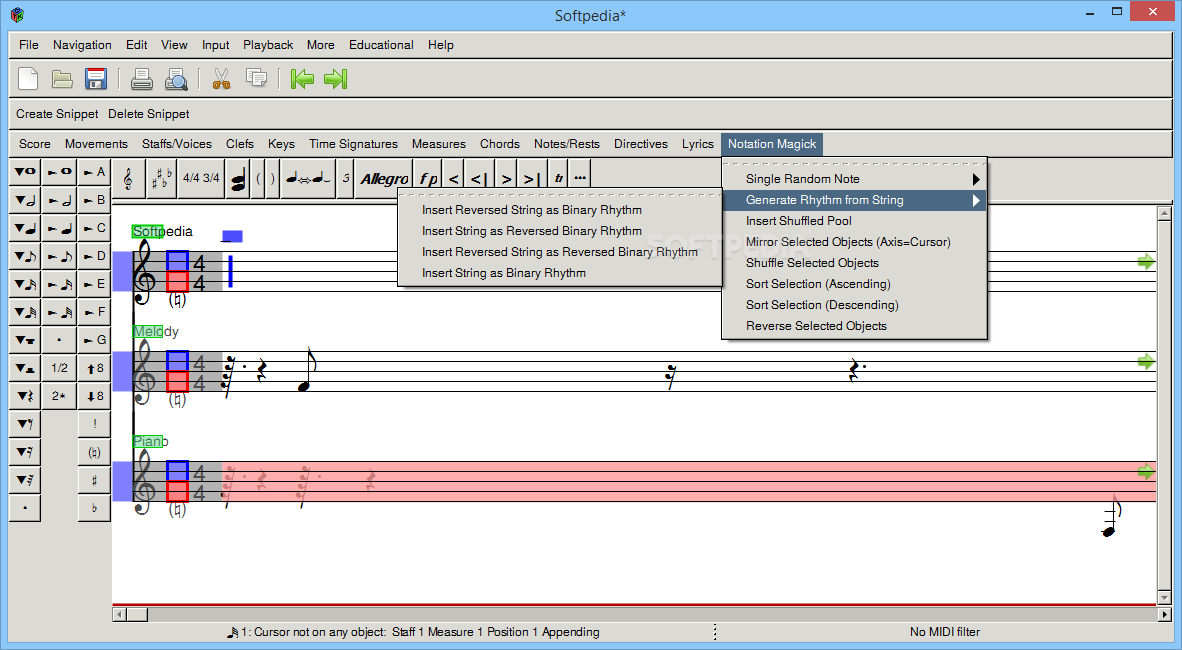The width and height of the screenshot is (1182, 650).
Task: Open the Educational menu
Action: pyautogui.click(x=381, y=45)
